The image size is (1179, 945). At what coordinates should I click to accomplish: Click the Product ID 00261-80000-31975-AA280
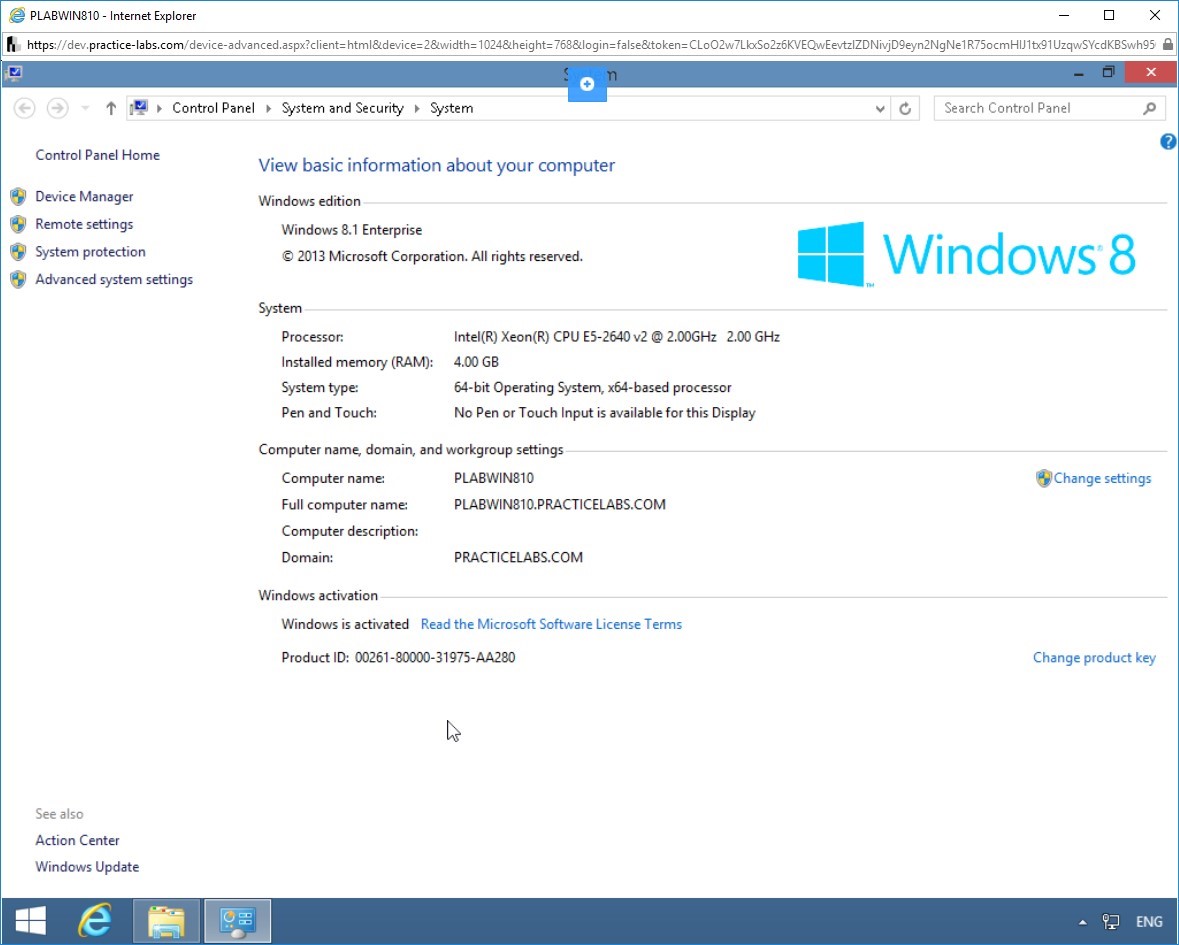tap(399, 658)
